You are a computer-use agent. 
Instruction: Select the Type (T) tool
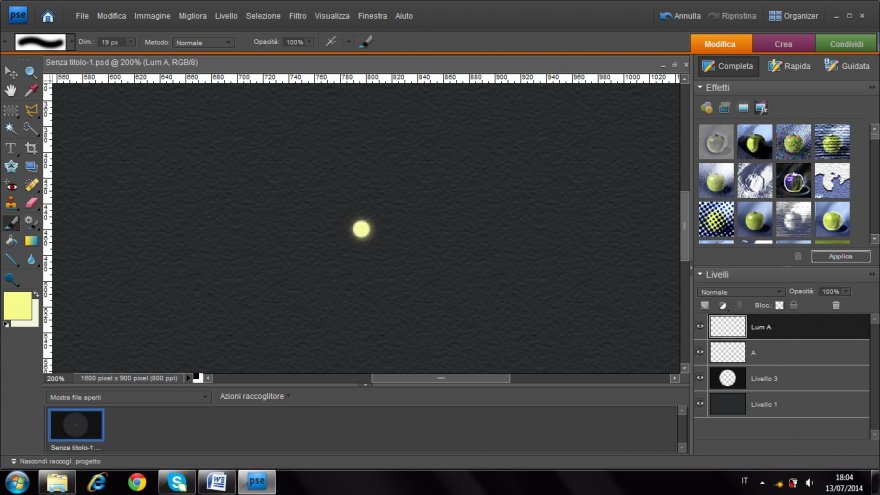[x=11, y=147]
